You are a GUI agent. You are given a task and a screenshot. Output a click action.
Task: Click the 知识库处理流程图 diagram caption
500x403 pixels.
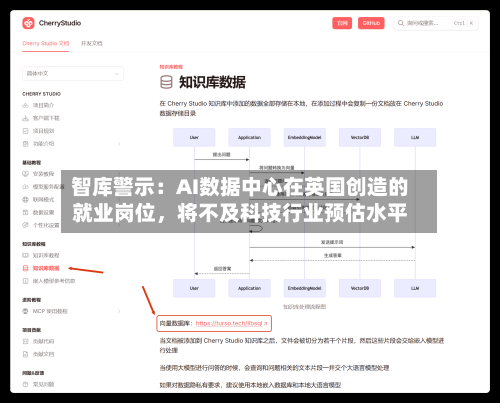coord(304,307)
